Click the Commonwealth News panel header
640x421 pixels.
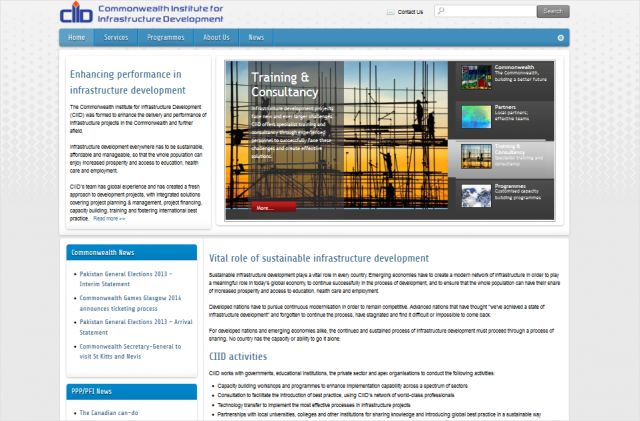pos(131,252)
